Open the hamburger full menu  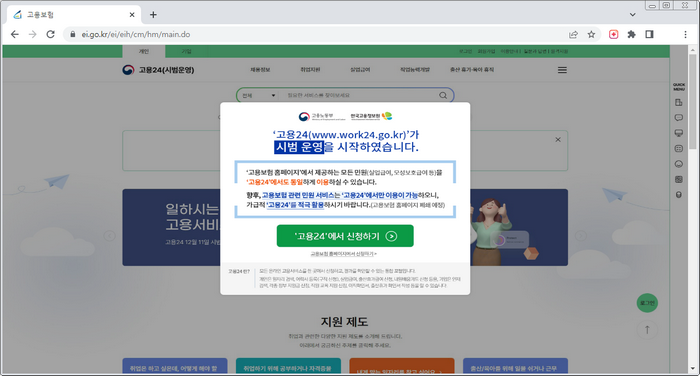[562, 70]
